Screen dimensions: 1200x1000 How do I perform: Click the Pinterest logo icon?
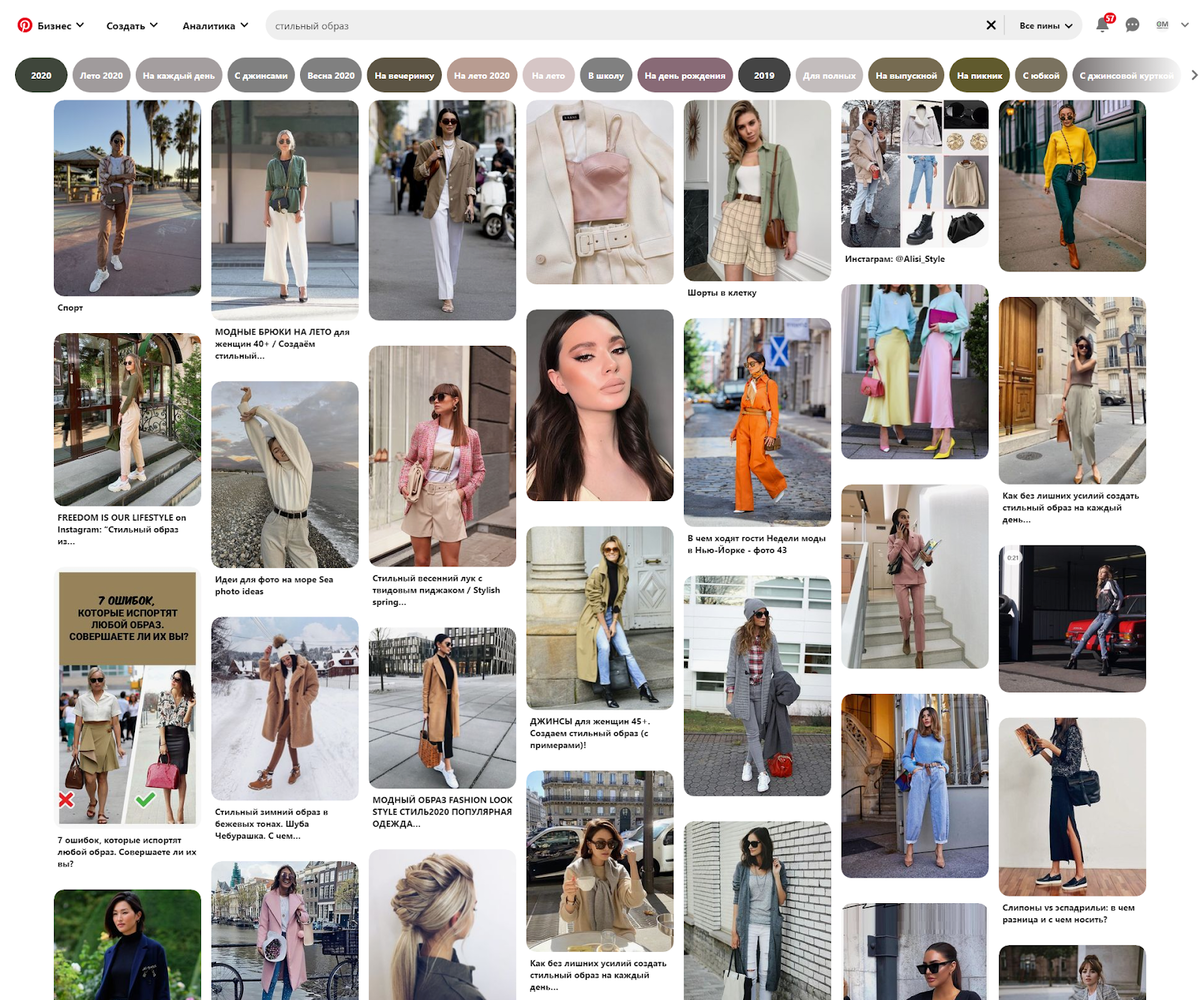coord(25,25)
